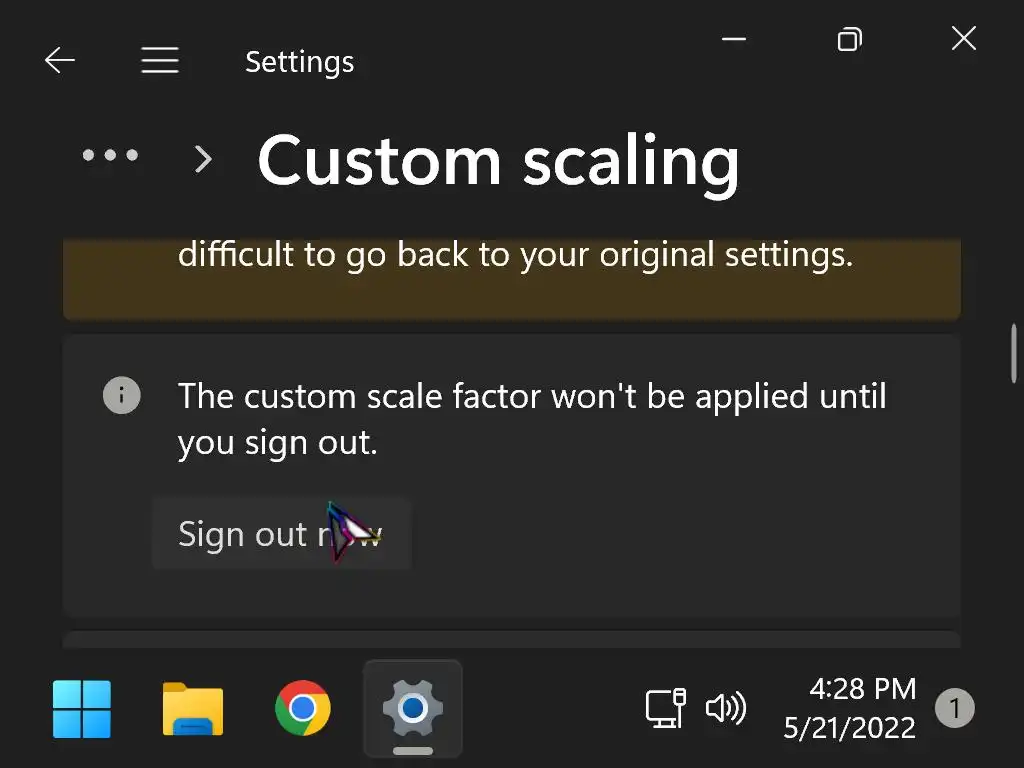This screenshot has height=768, width=1024.
Task: Click the info icon beside the scale factor notice
Action: [121, 396]
